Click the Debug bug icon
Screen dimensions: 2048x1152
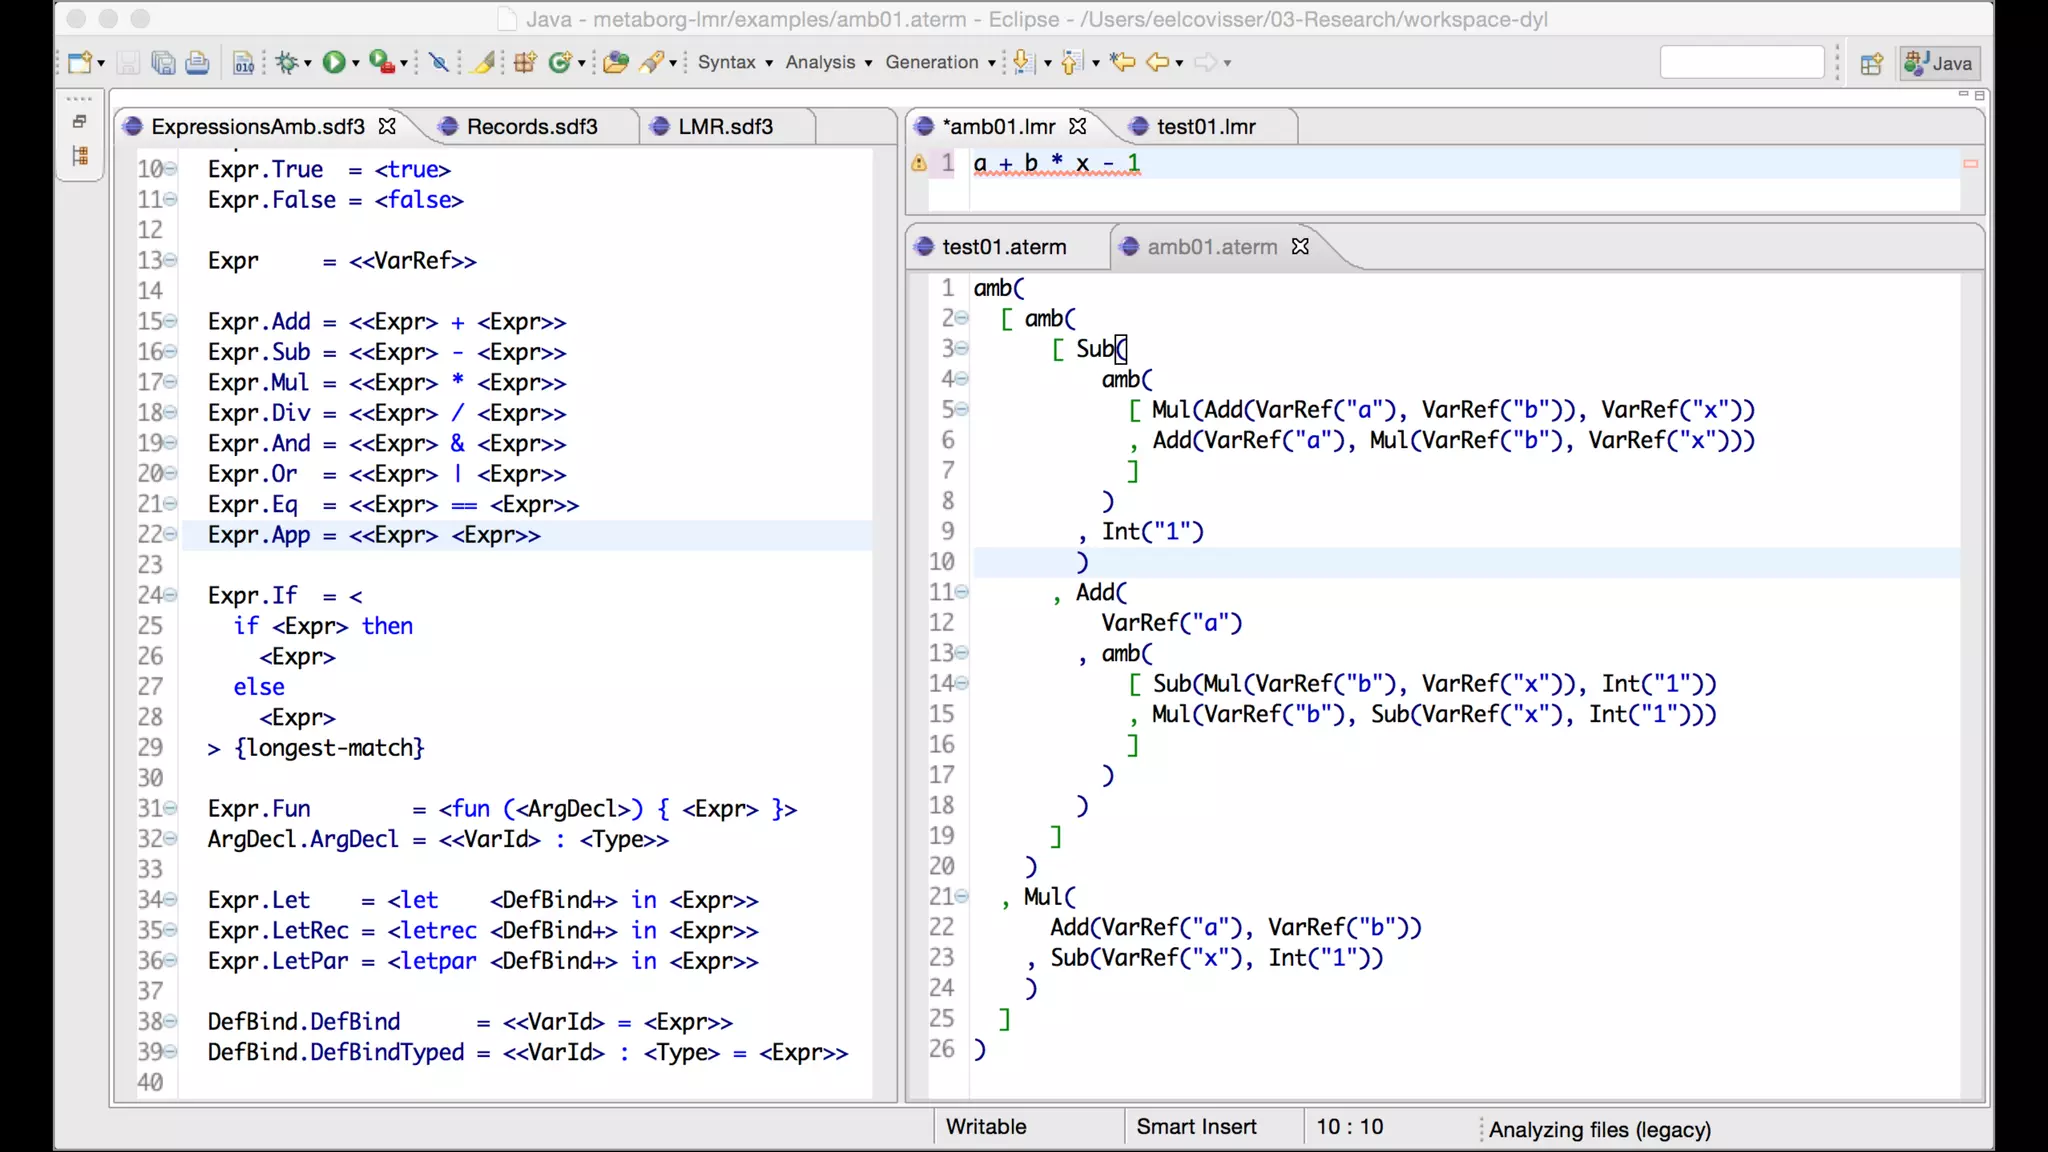tap(288, 62)
